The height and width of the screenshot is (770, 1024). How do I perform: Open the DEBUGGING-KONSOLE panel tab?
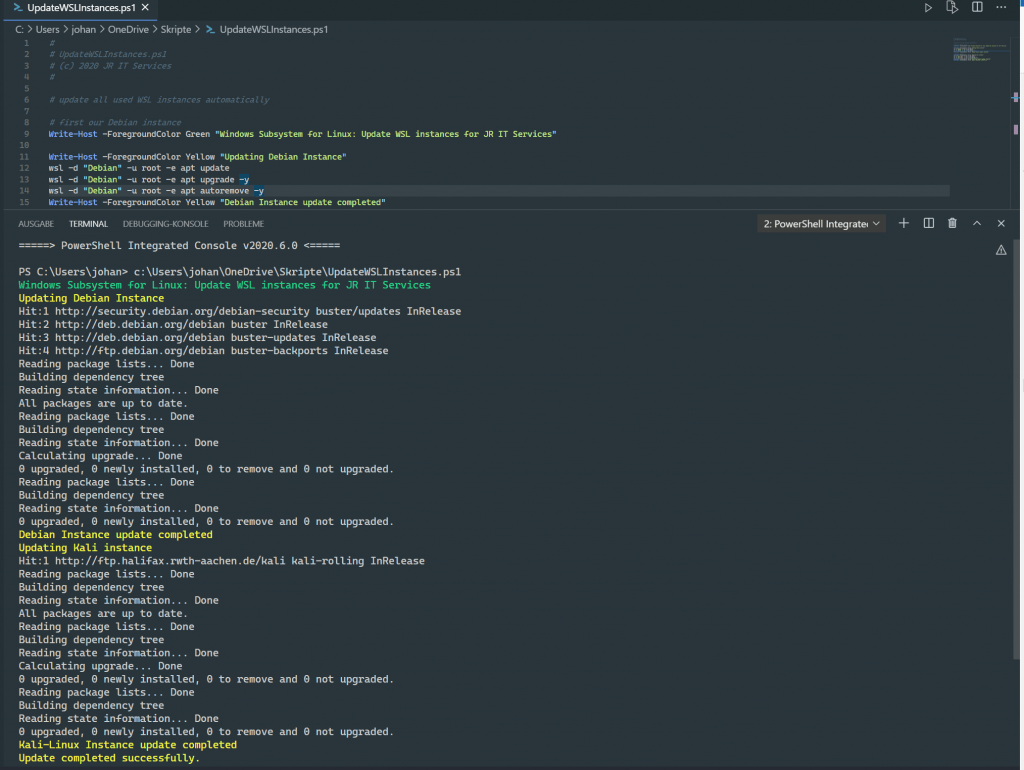(x=165, y=224)
